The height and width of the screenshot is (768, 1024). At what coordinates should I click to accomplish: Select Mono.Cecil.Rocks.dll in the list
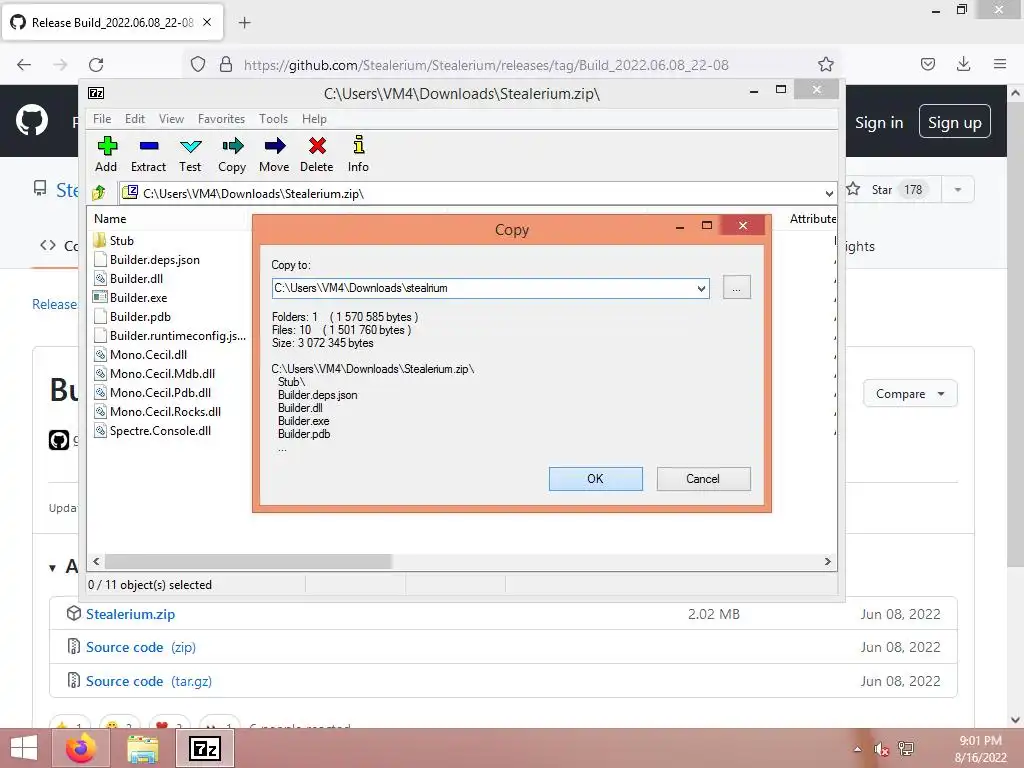(x=165, y=411)
